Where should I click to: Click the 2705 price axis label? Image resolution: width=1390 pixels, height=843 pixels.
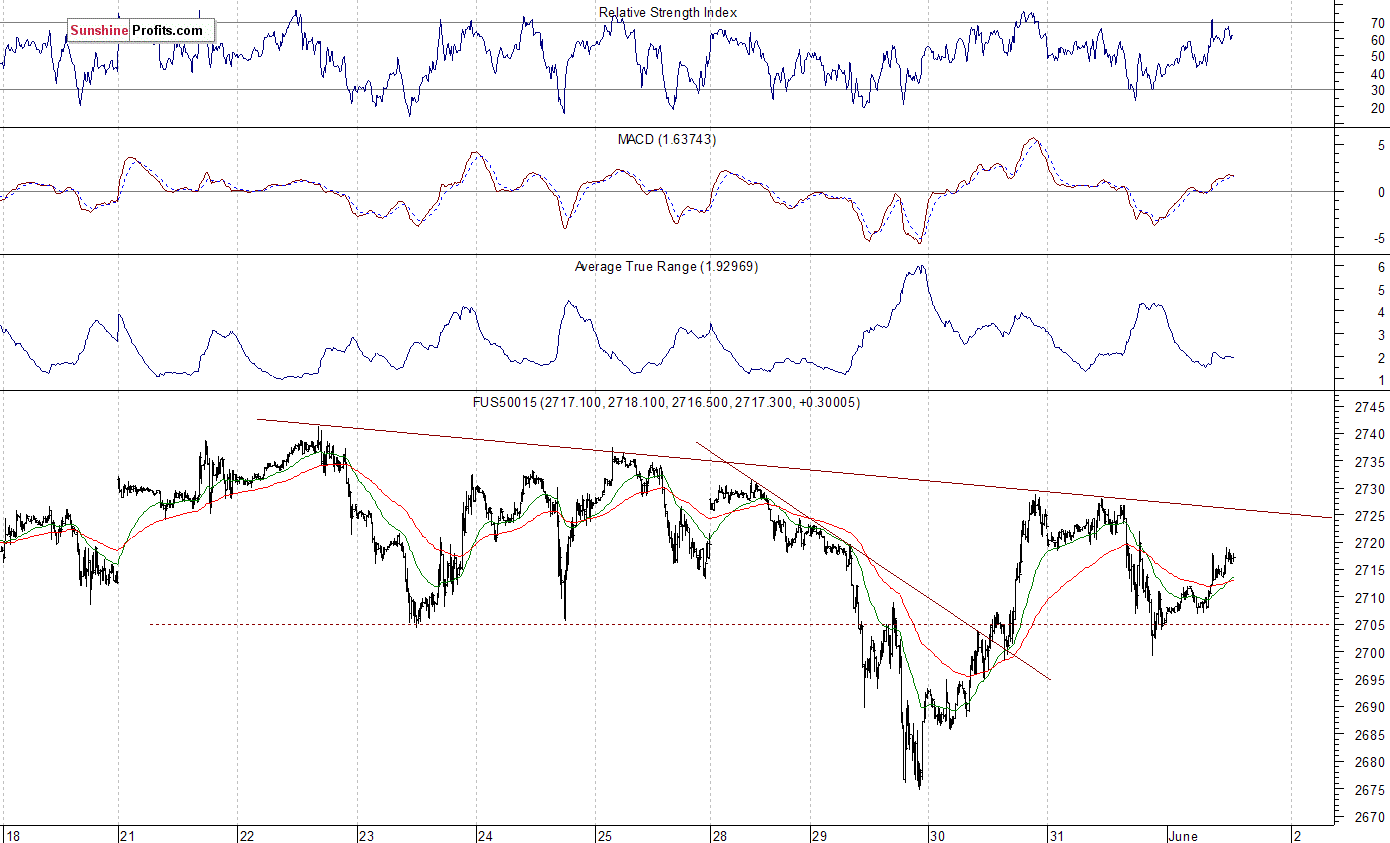point(1371,626)
